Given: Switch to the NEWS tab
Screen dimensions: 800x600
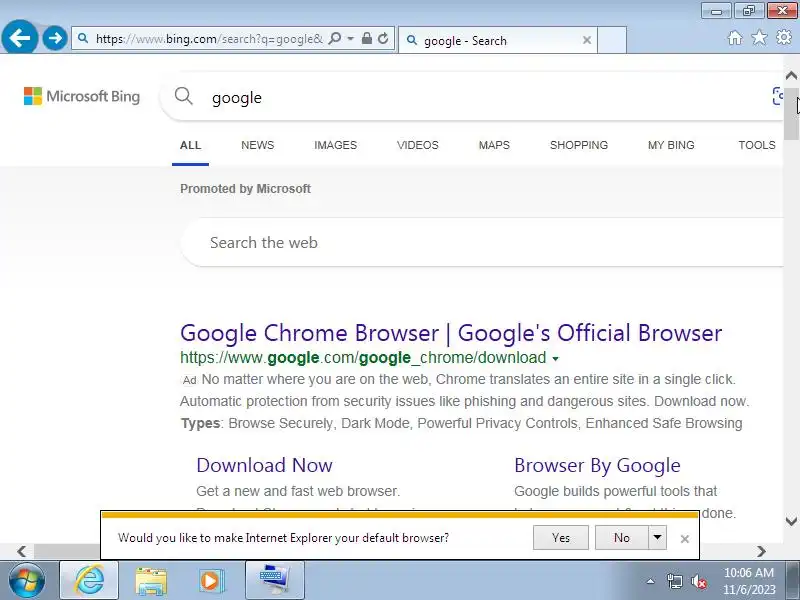Looking at the screenshot, I should pyautogui.click(x=257, y=145).
